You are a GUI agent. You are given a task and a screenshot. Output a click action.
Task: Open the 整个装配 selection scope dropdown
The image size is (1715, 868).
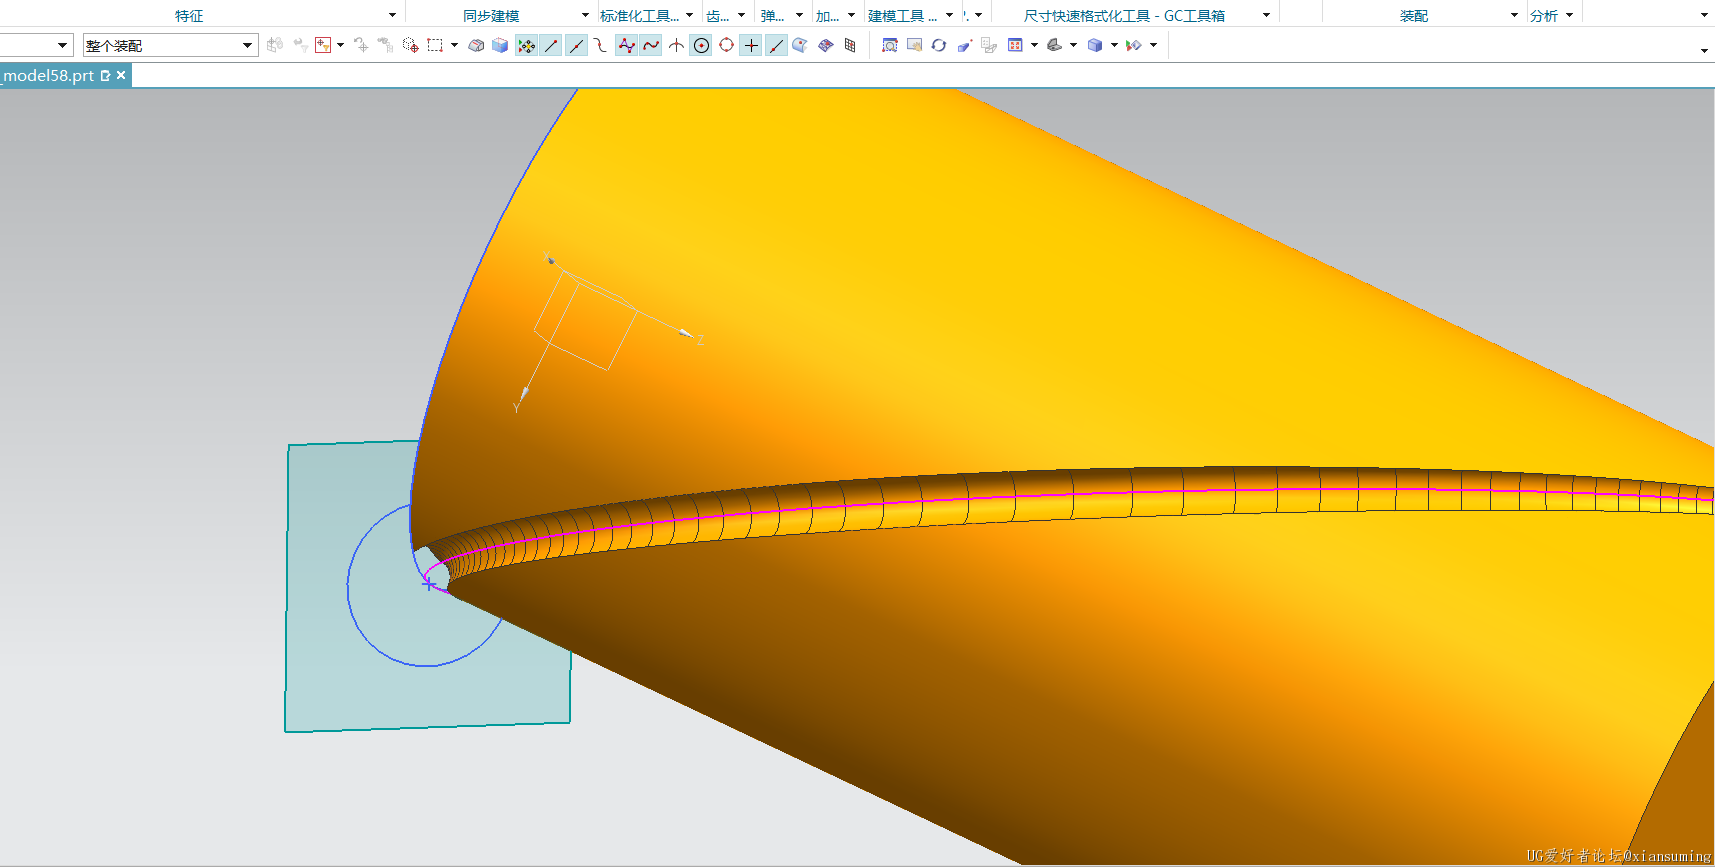pyautogui.click(x=247, y=45)
